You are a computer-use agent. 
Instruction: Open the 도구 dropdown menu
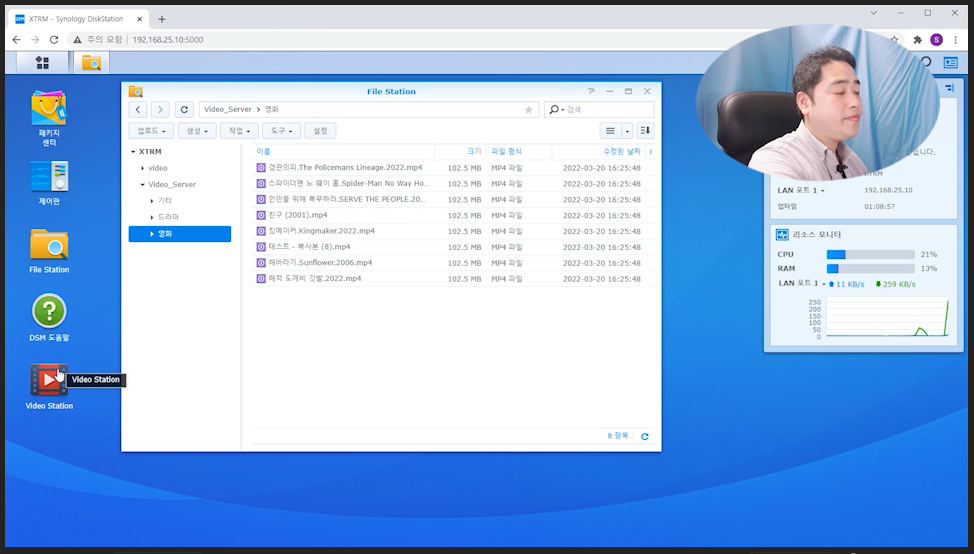coord(281,130)
